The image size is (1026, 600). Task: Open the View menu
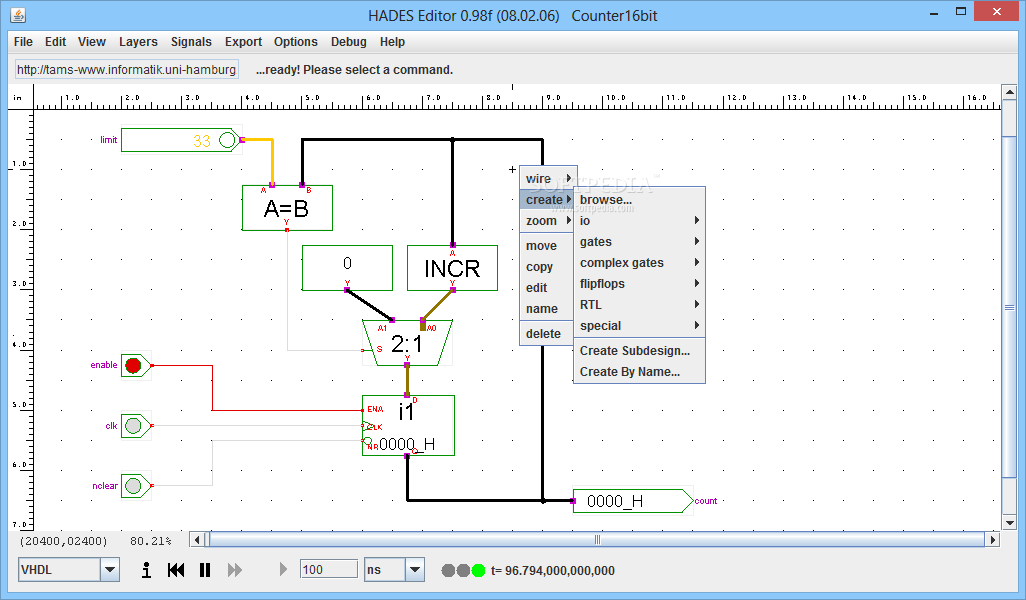[92, 42]
